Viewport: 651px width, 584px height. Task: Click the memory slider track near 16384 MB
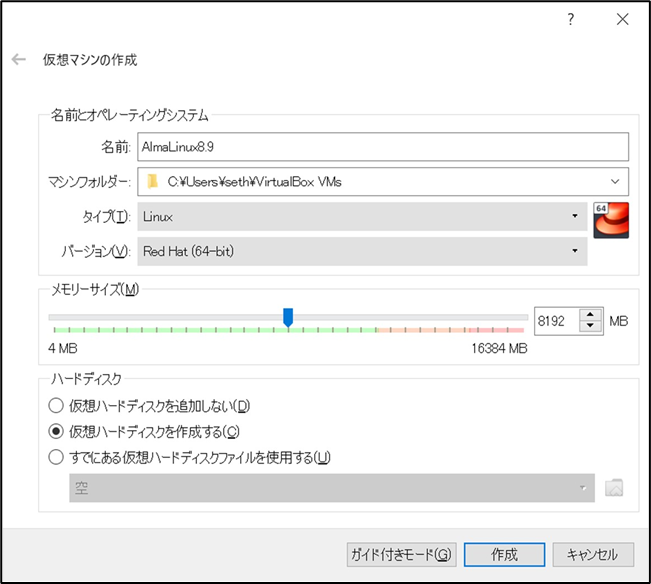click(x=521, y=318)
